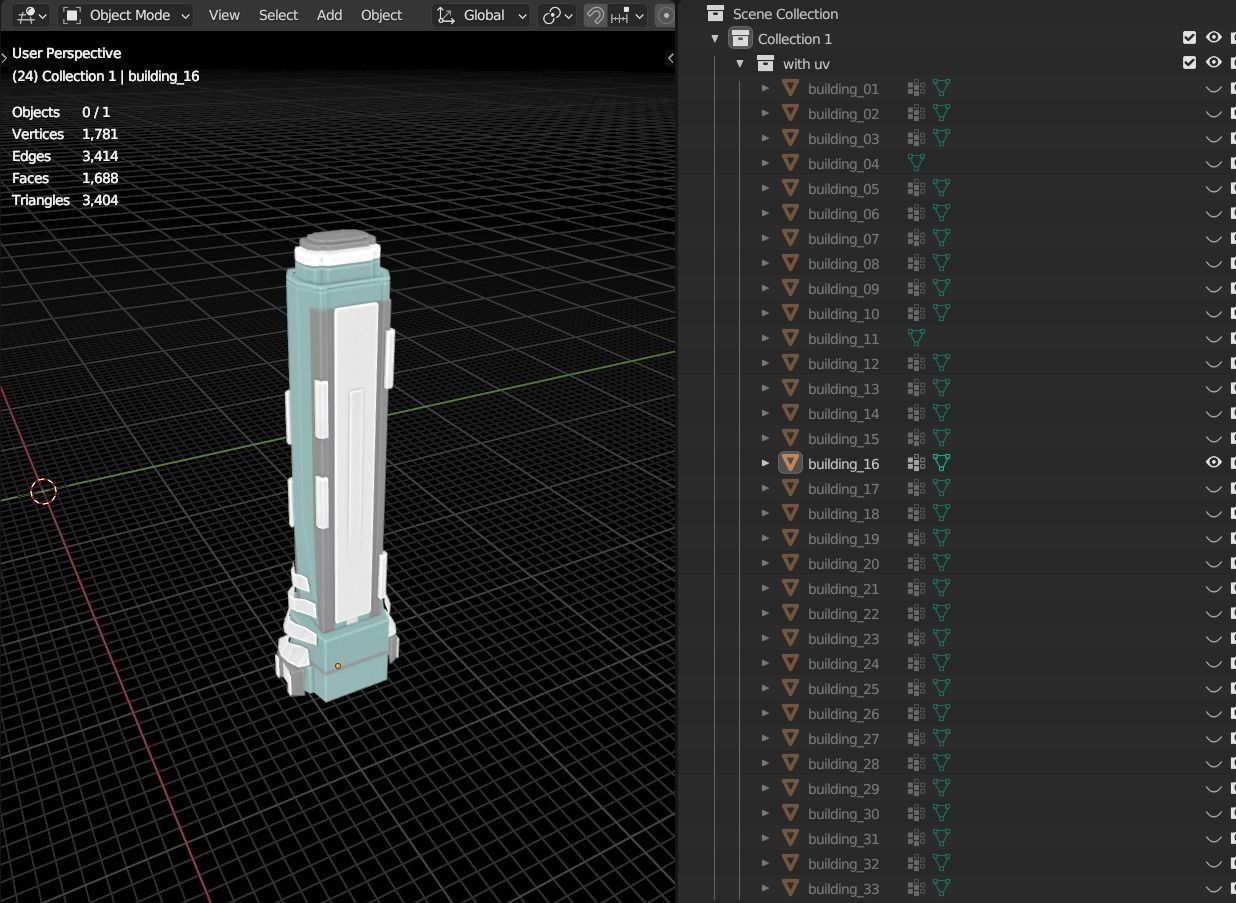This screenshot has width=1236, height=903.
Task: Show building_20 via its closed-eye toggle
Action: tap(1213, 564)
